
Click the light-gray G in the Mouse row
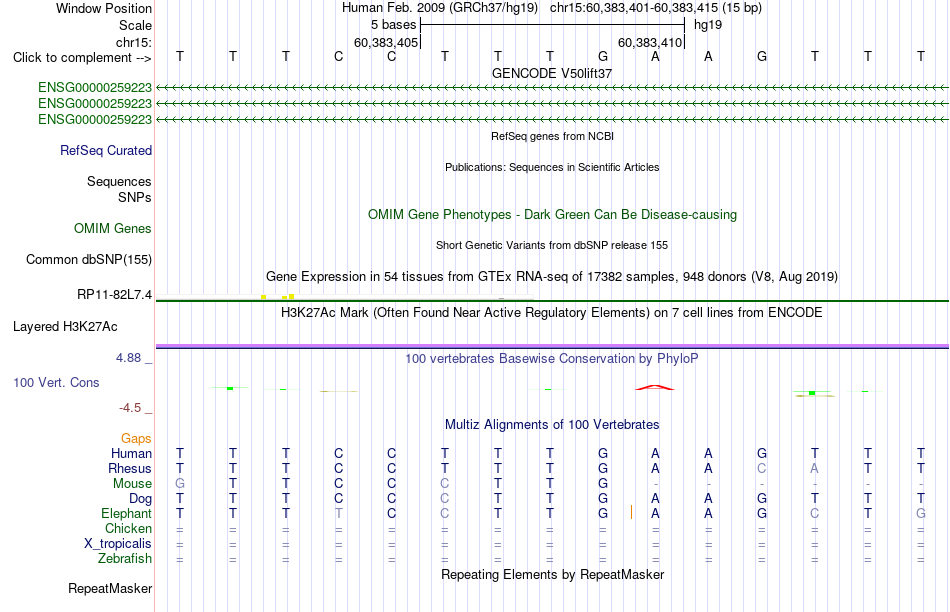click(x=180, y=484)
